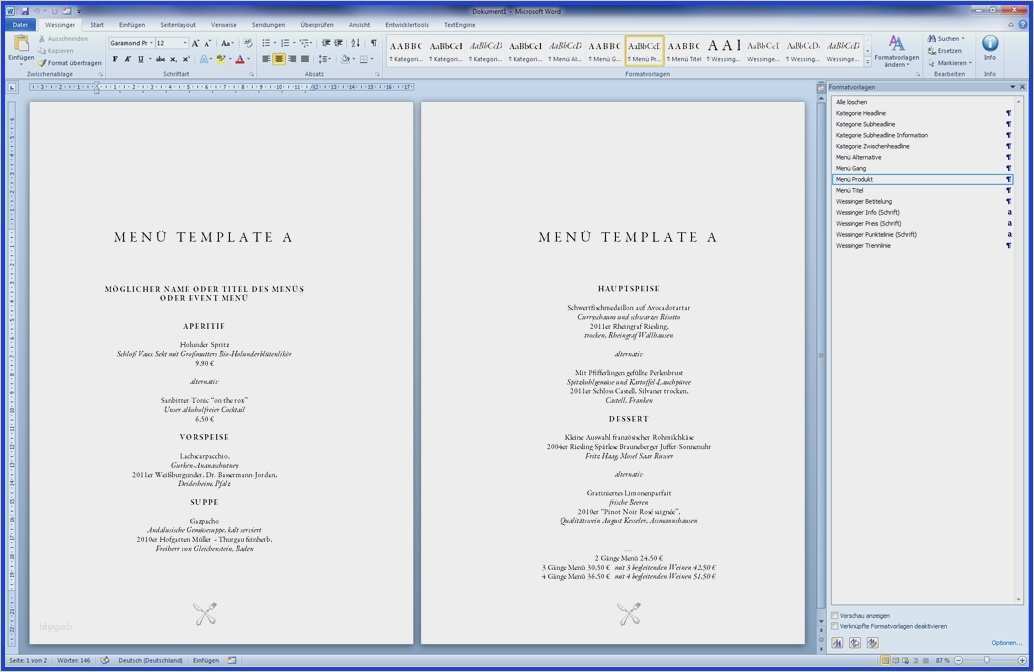Switch to the Start tab
Image resolution: width=1034 pixels, height=672 pixels.
click(97, 25)
